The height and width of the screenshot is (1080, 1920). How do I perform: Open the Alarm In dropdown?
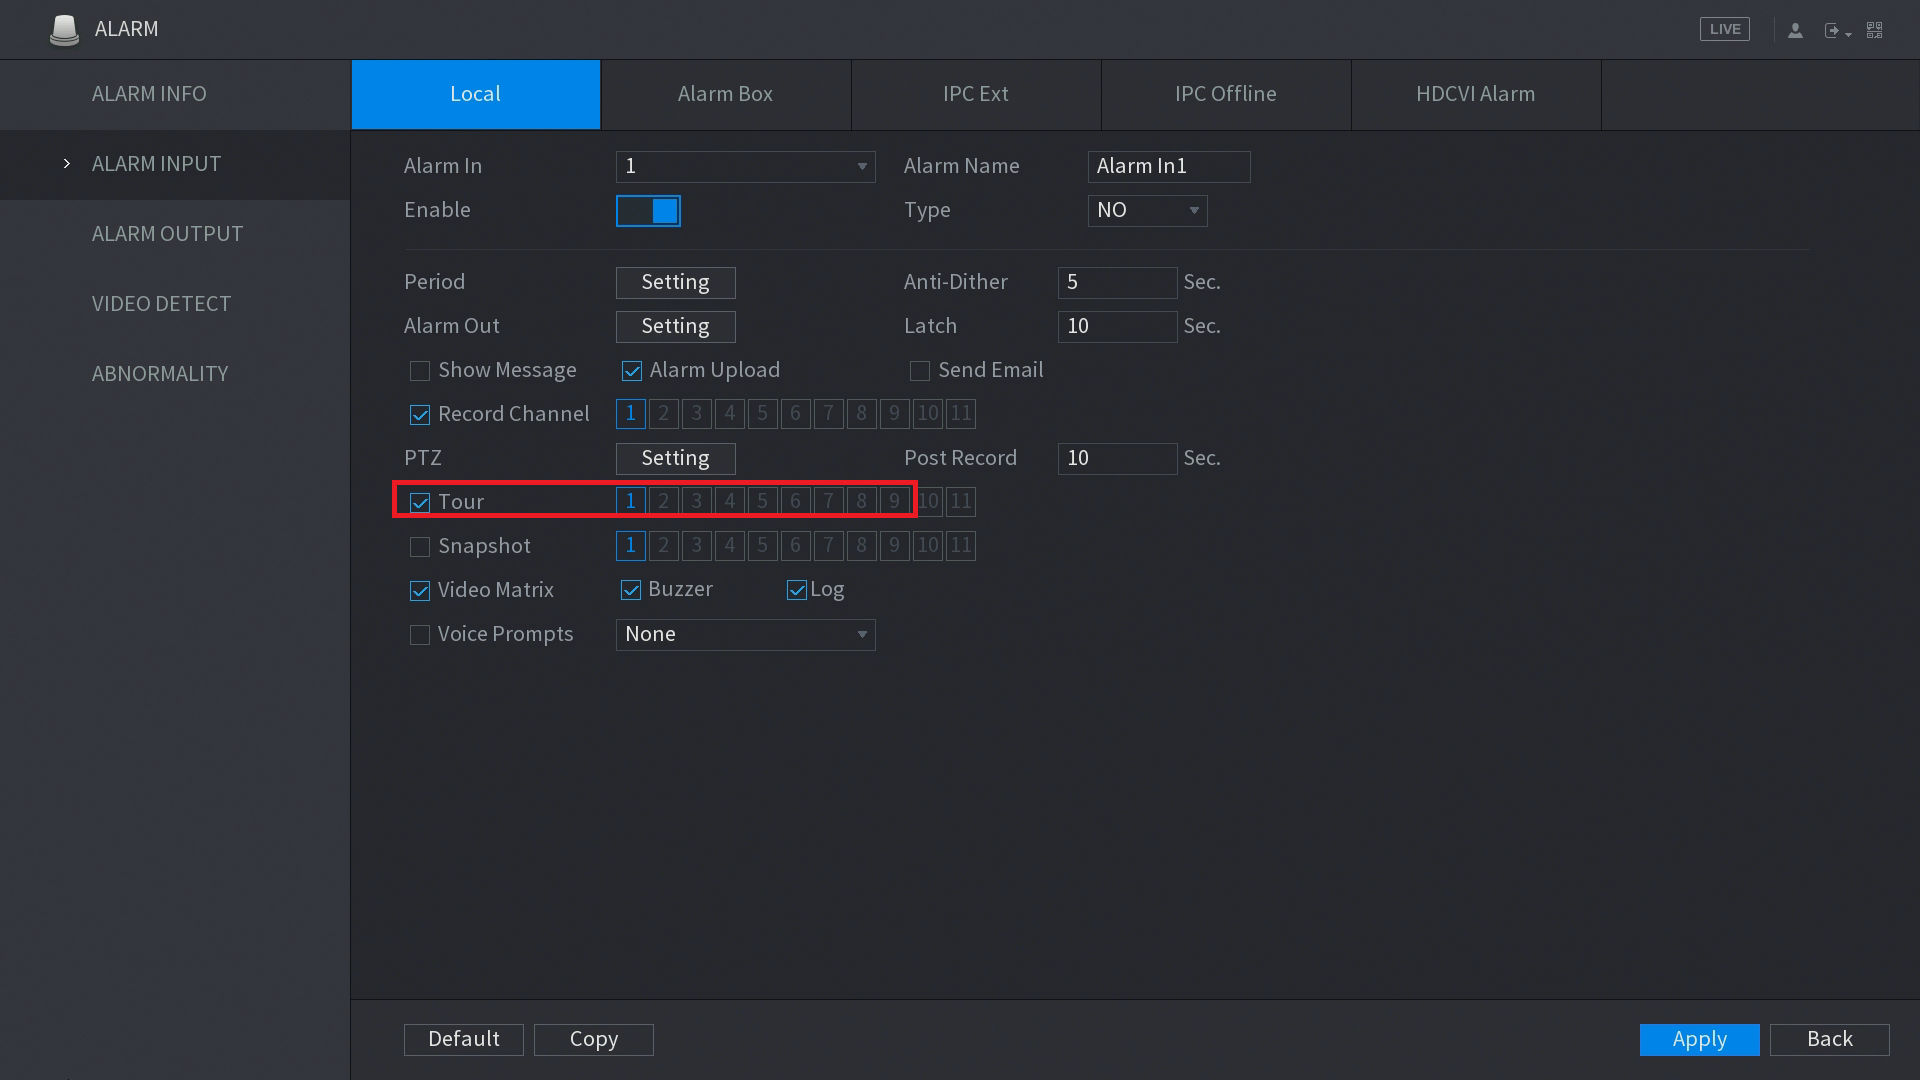pyautogui.click(x=745, y=167)
